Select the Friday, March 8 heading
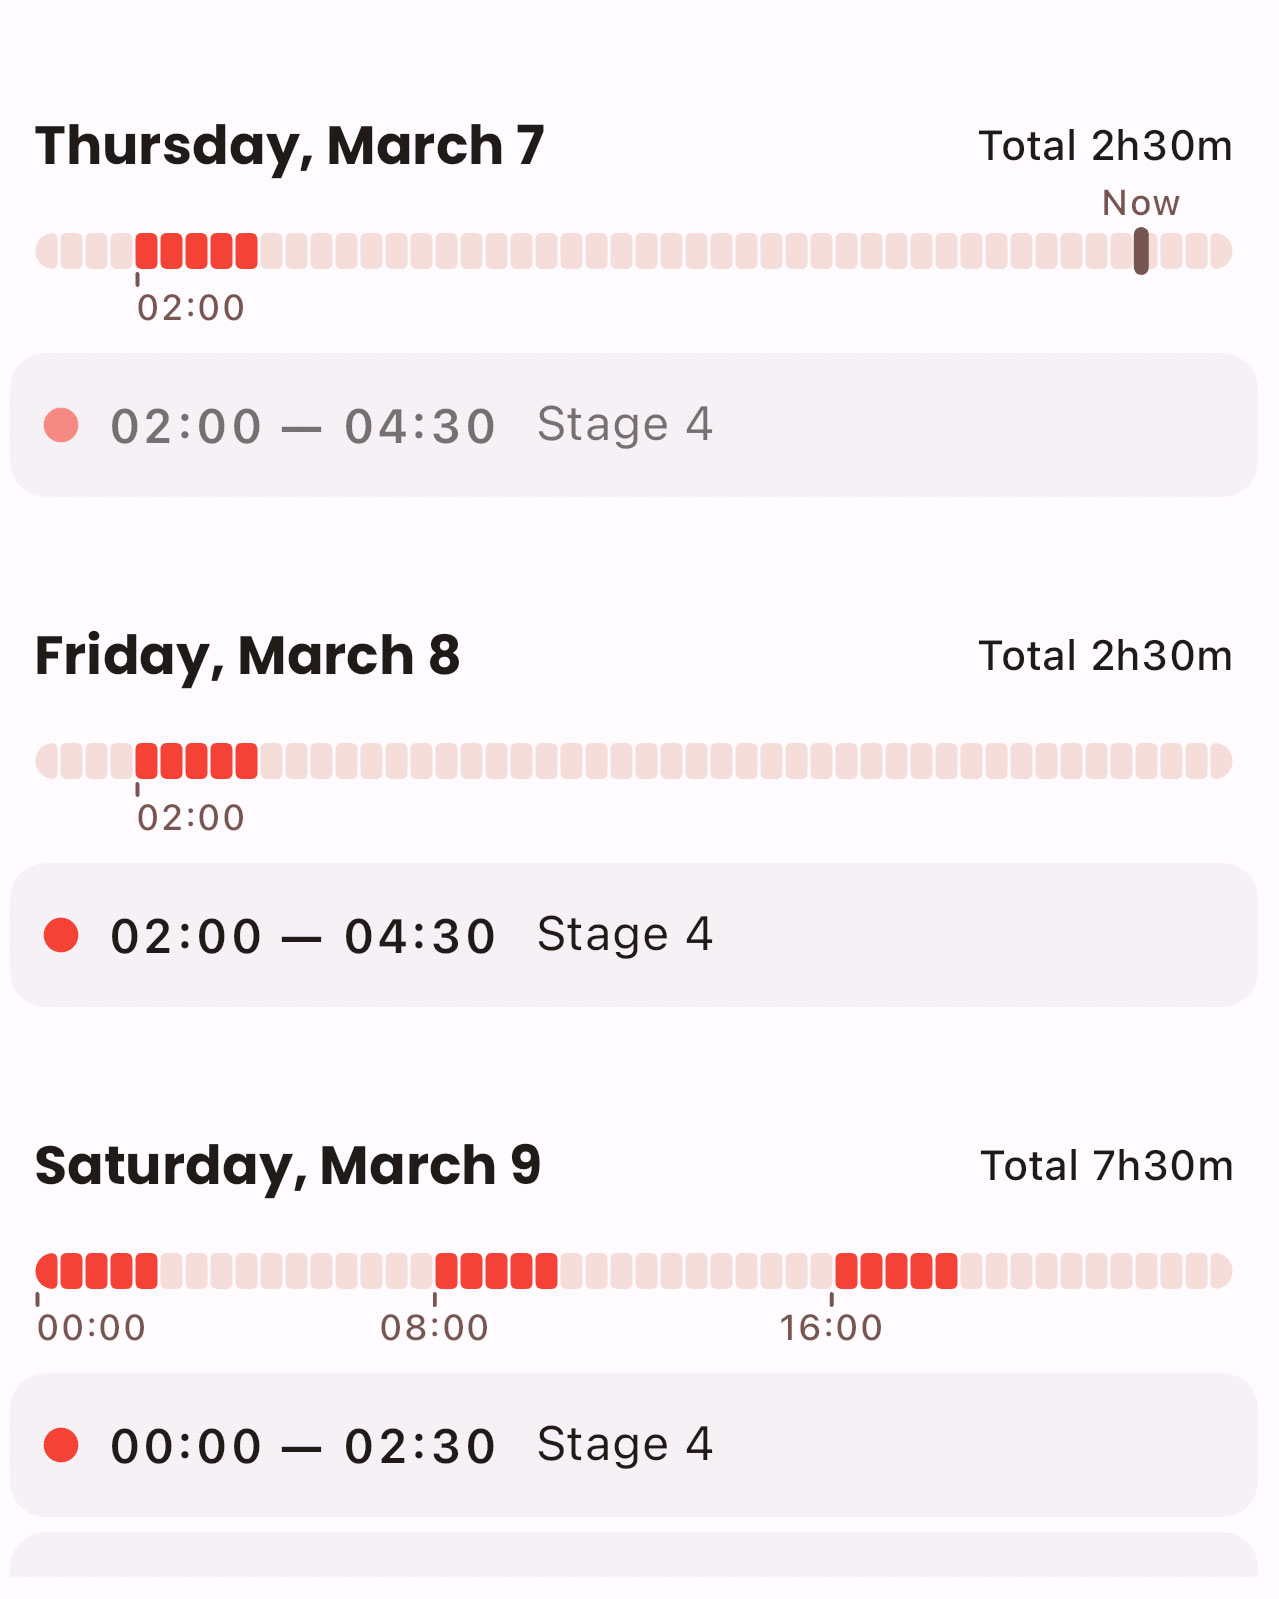 [247, 656]
